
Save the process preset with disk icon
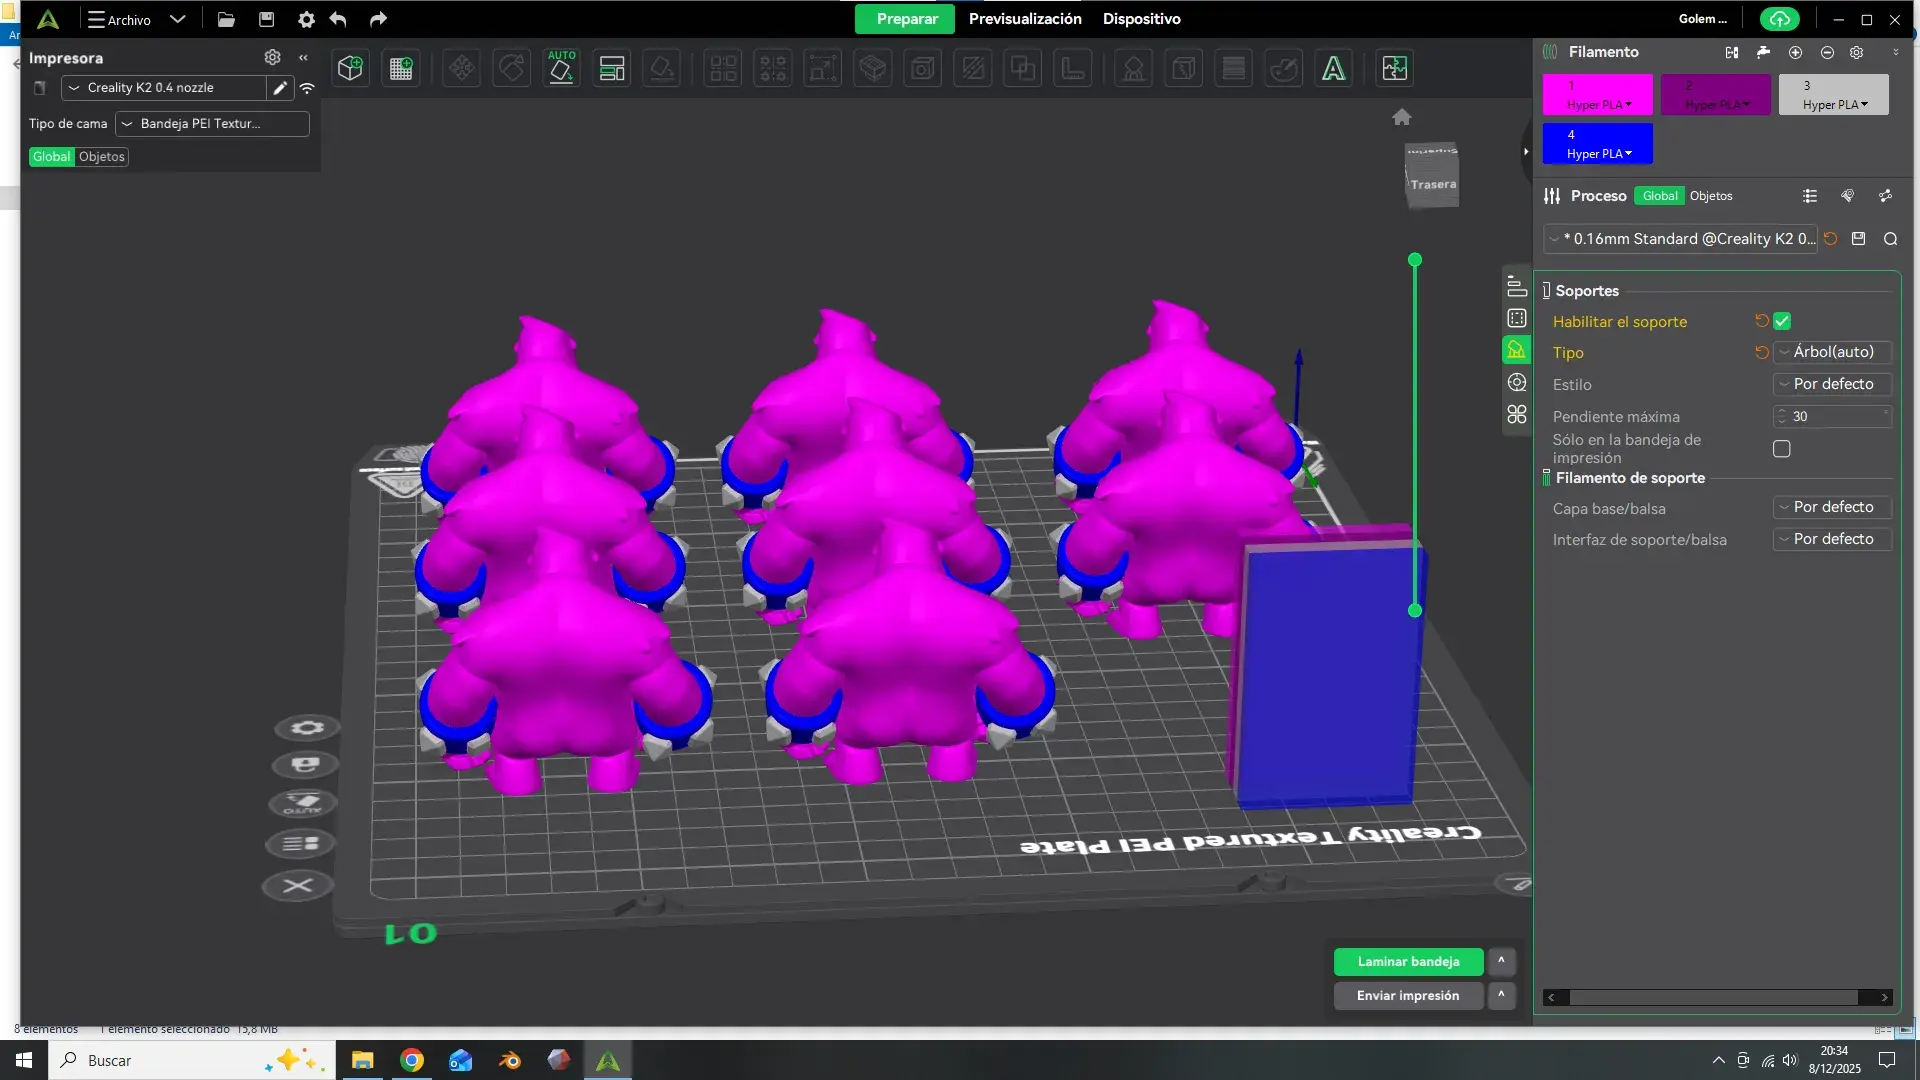(x=1859, y=239)
